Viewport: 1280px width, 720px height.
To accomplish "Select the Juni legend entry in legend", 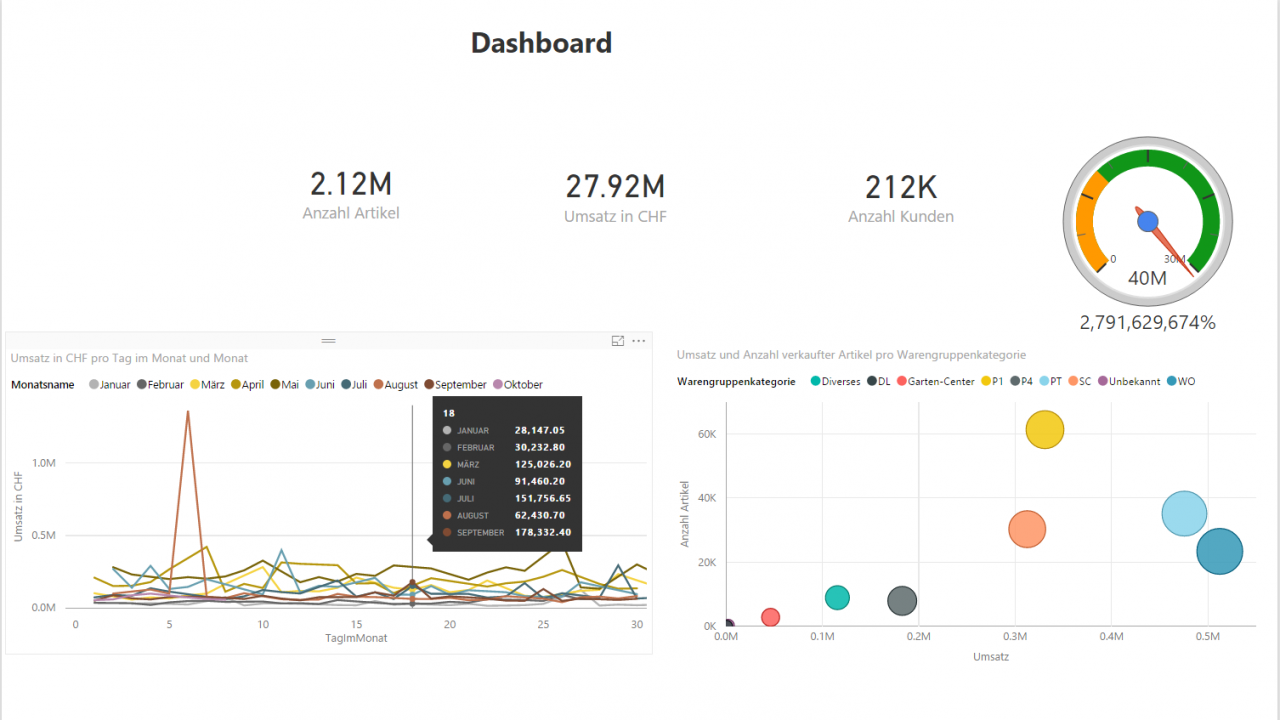I will coord(321,384).
